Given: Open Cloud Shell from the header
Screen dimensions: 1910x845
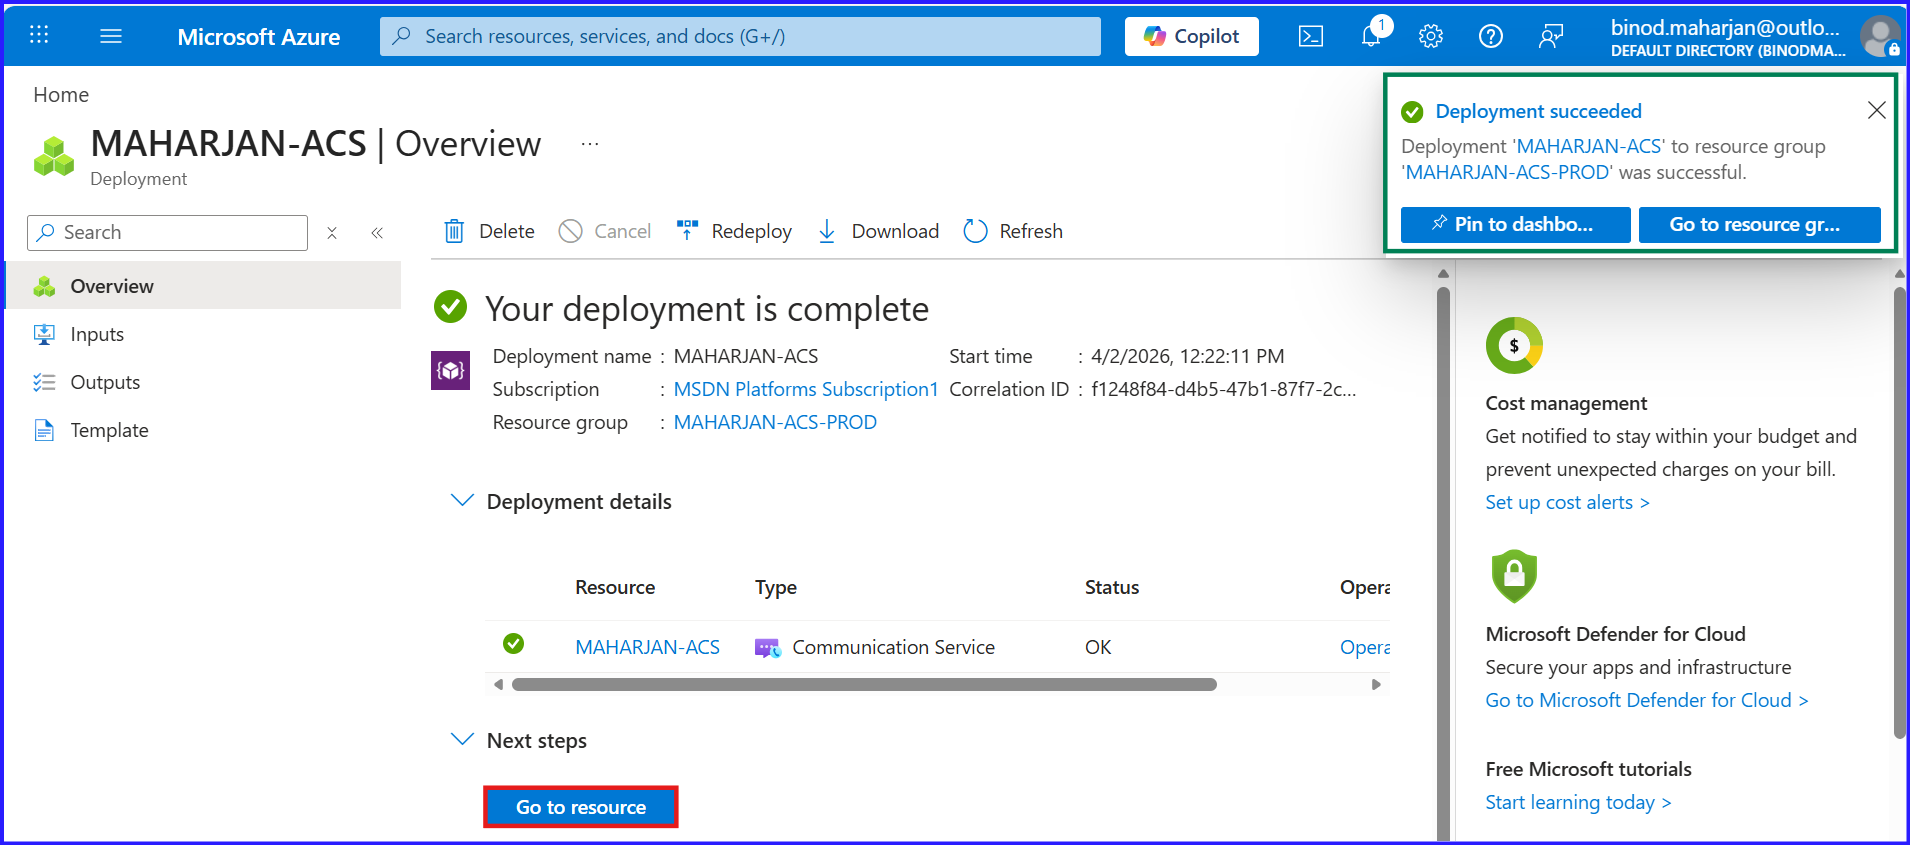Looking at the screenshot, I should [x=1310, y=37].
